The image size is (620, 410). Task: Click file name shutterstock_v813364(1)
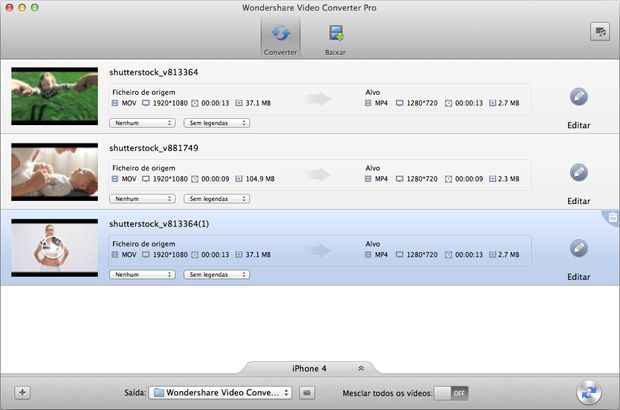click(x=159, y=224)
